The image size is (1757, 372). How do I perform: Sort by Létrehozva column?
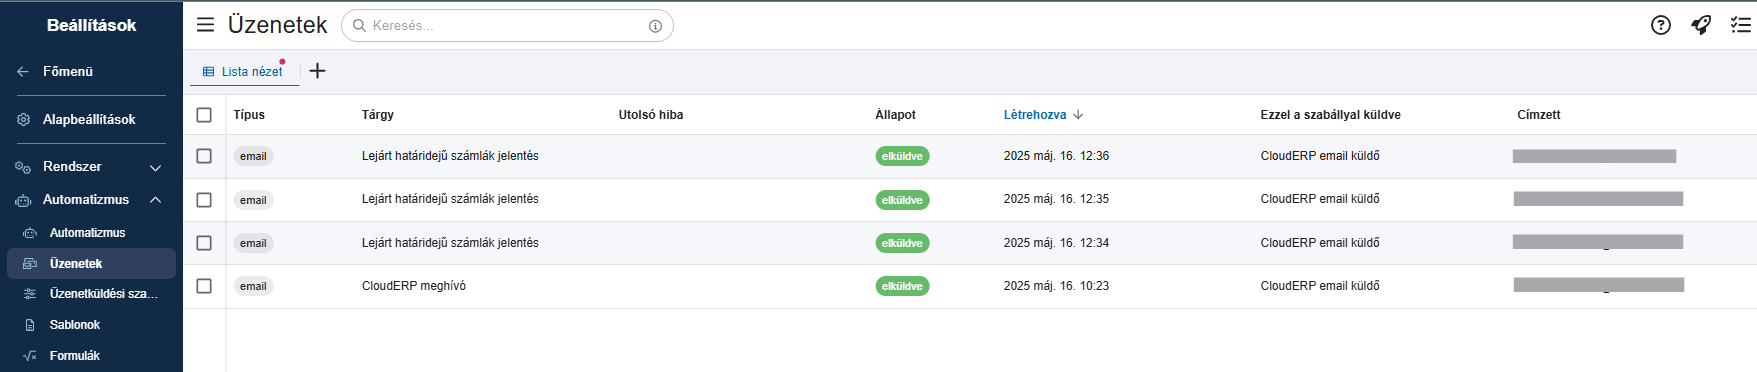1035,115
